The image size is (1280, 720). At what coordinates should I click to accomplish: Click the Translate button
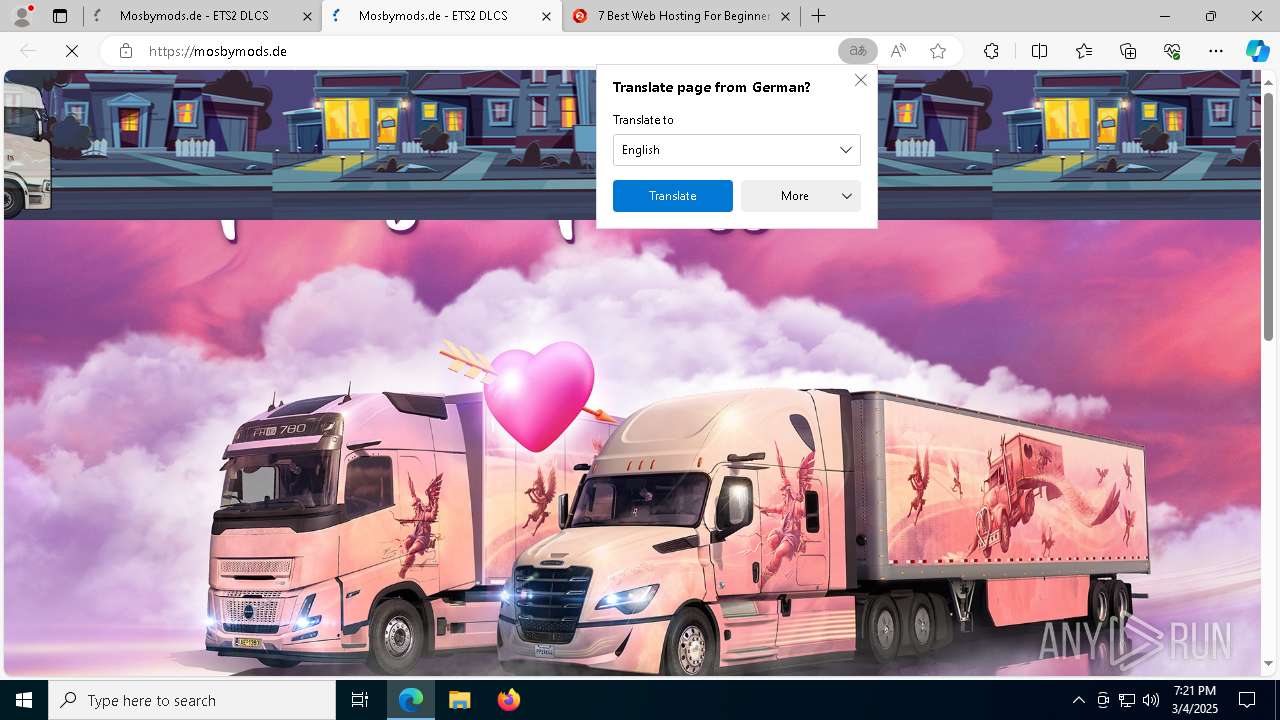[673, 196]
